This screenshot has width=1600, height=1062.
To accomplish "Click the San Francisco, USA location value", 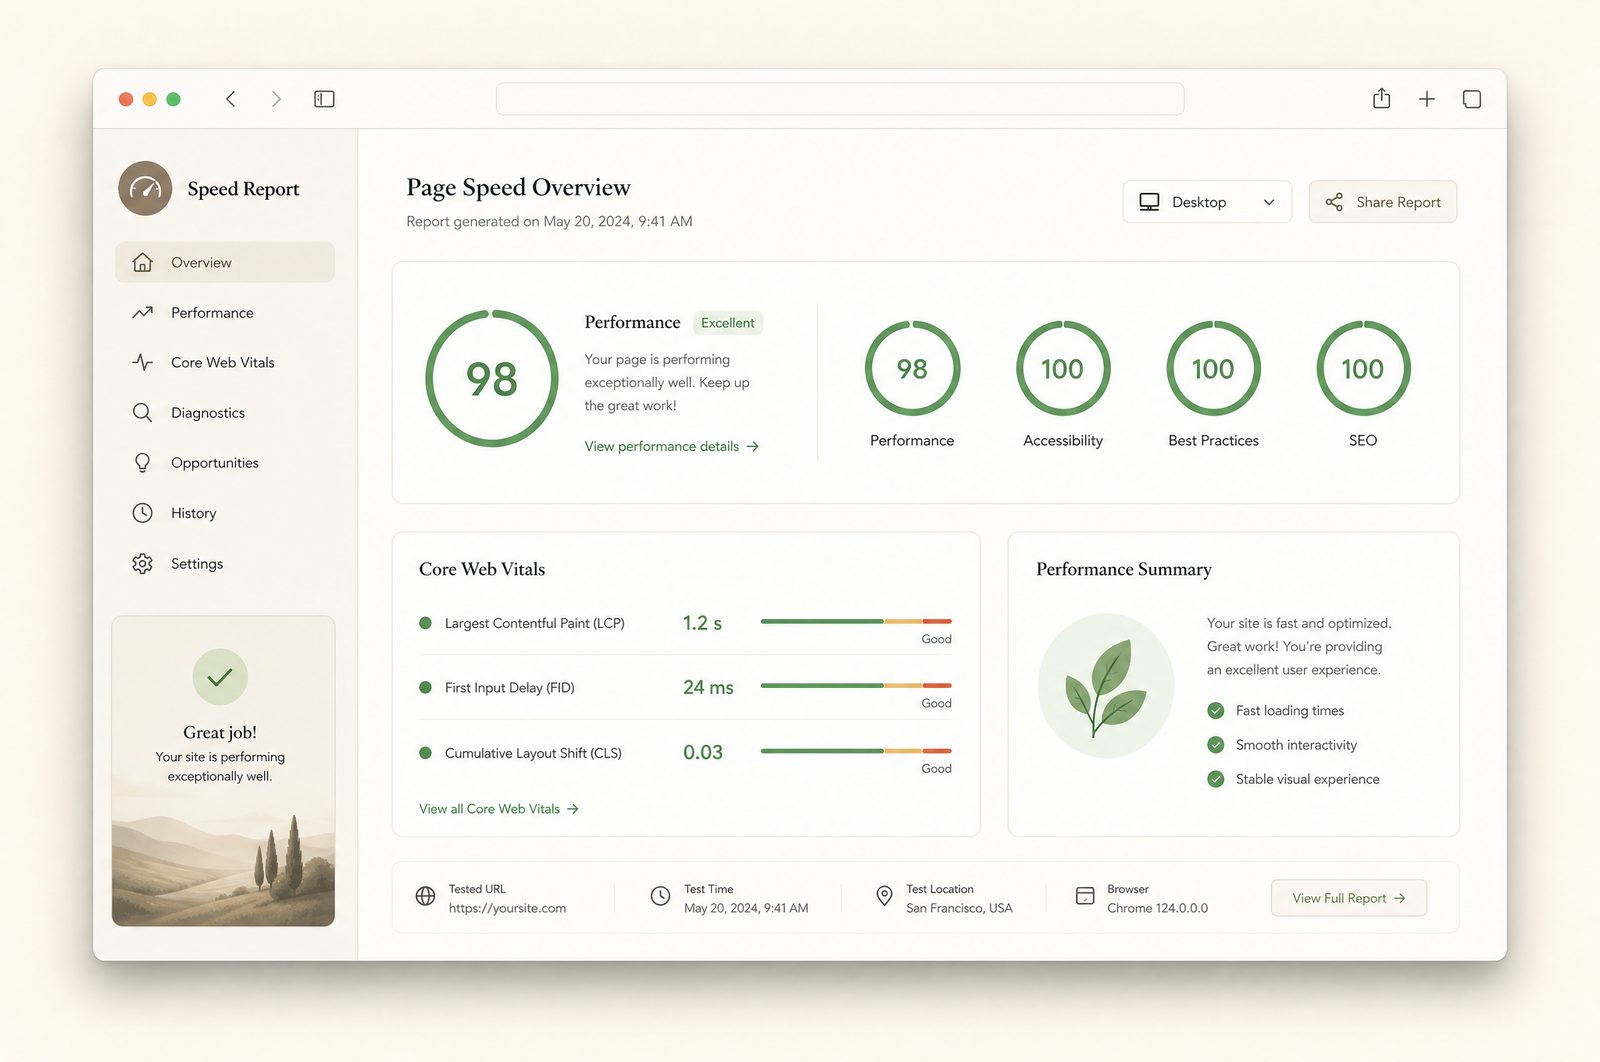I will point(959,908).
